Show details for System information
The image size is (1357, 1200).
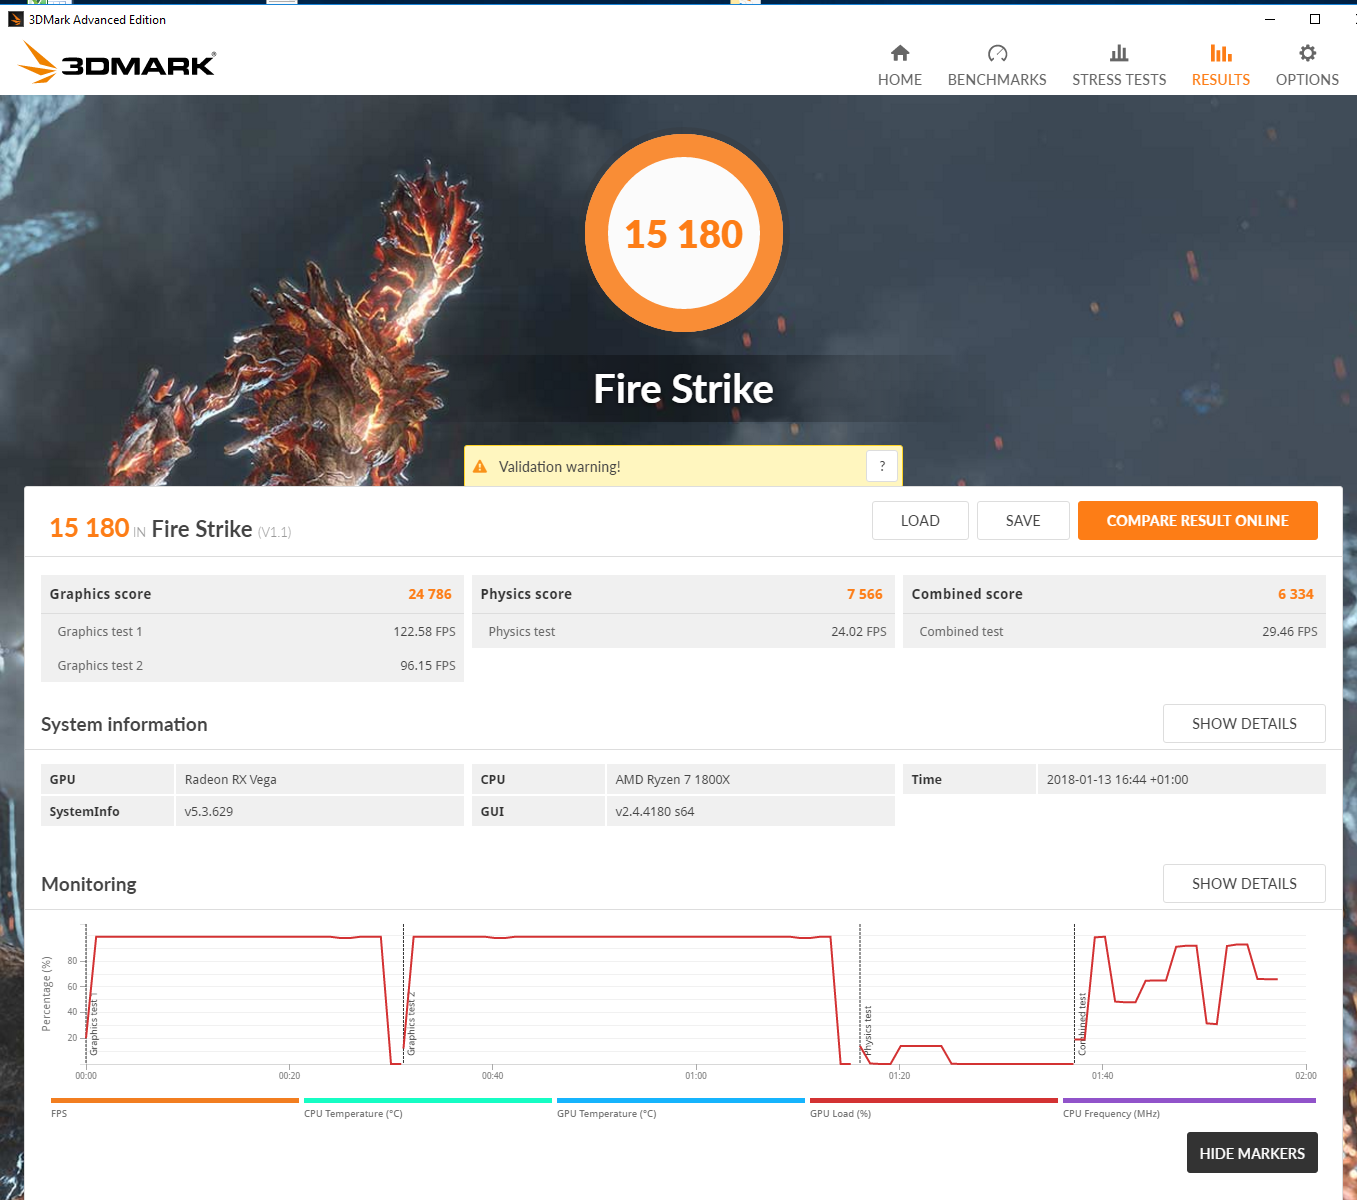click(1244, 724)
